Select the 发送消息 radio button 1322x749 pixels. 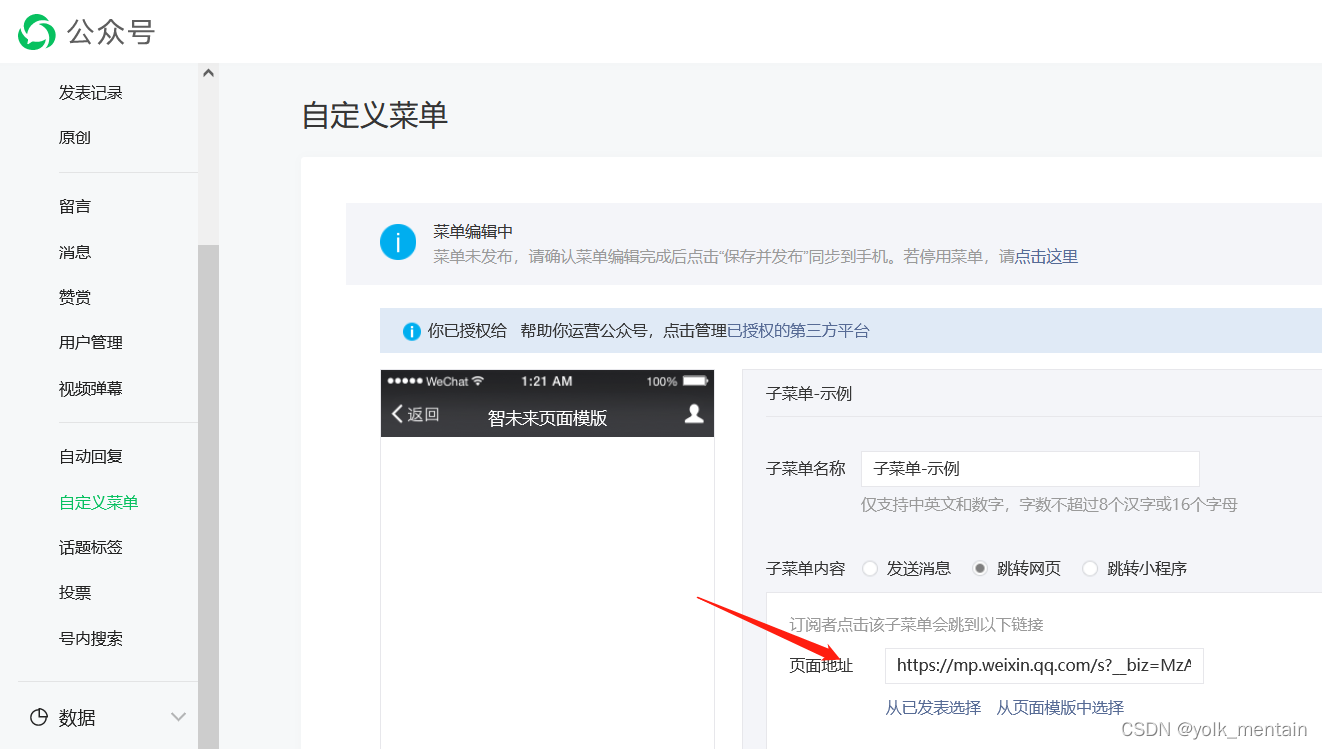tap(870, 568)
